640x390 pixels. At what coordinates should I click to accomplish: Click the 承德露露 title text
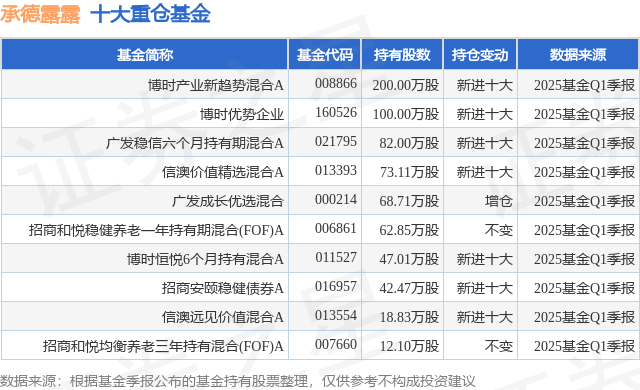tap(40, 14)
